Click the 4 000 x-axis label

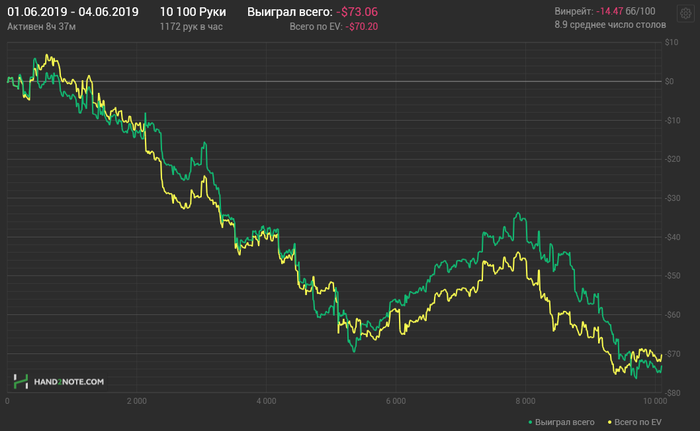tap(266, 402)
